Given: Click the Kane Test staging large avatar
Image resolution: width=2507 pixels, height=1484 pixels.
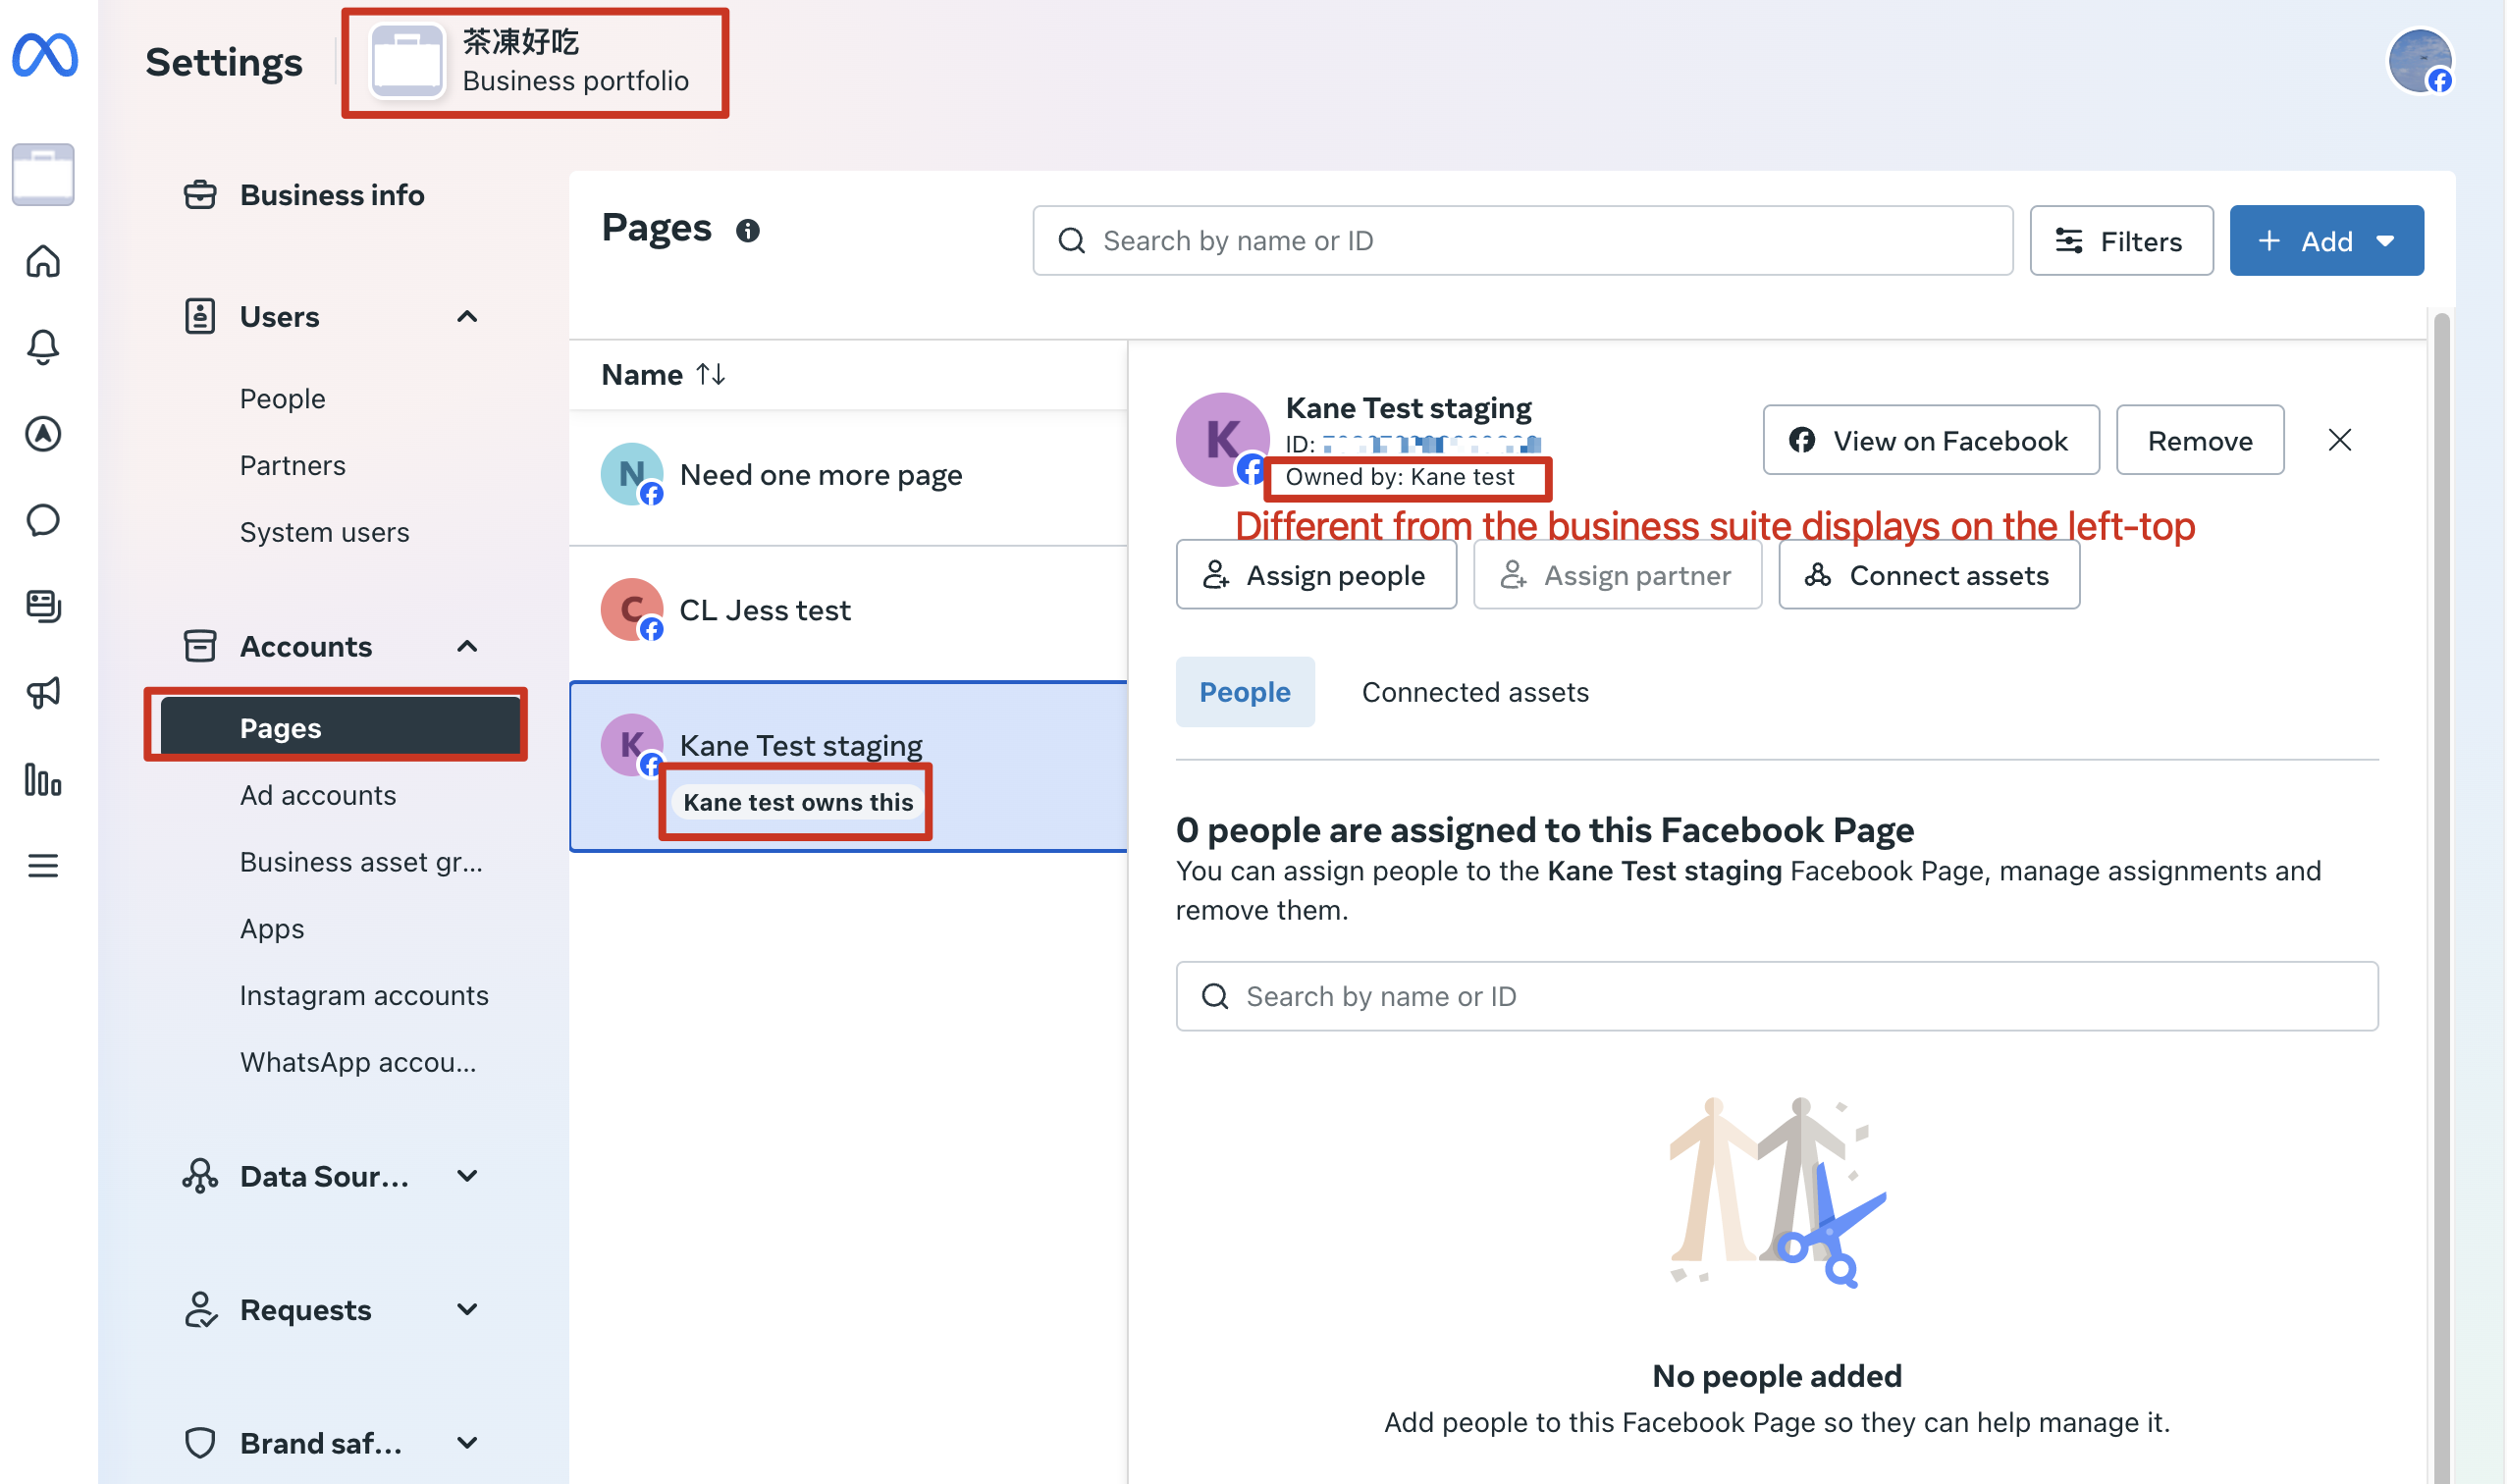Looking at the screenshot, I should tap(1221, 440).
